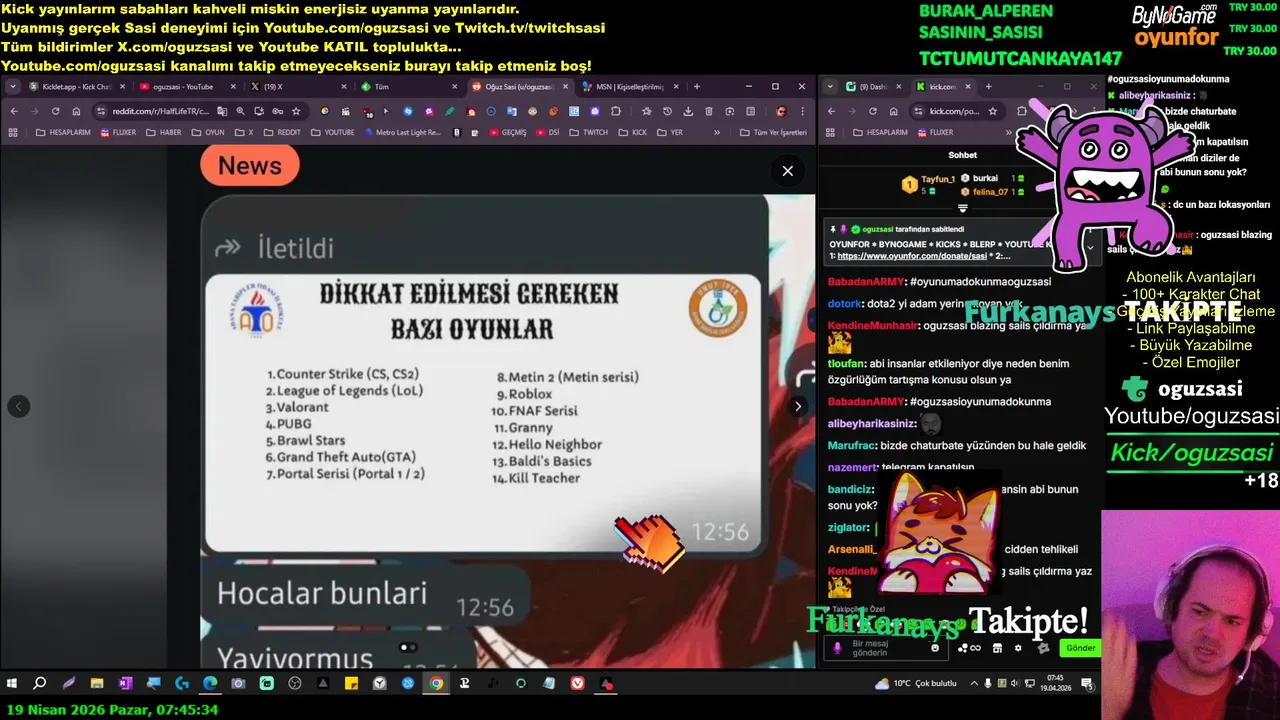Image resolution: width=1280 pixels, height=720 pixels.
Task: Open Vivaldi browser from taskbar
Action: pyautogui.click(x=578, y=684)
